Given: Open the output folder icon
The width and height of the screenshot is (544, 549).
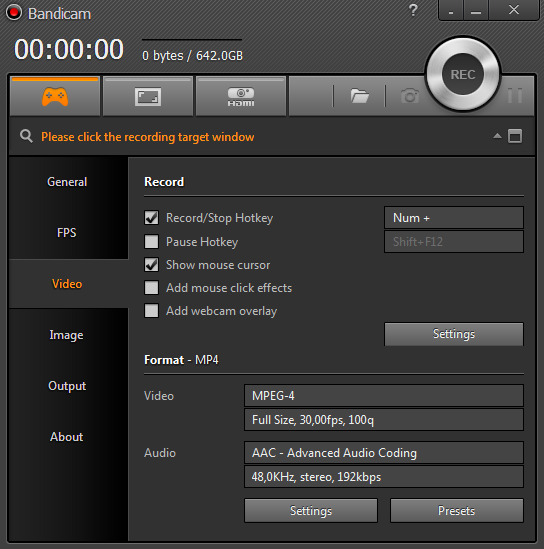Looking at the screenshot, I should coord(360,96).
